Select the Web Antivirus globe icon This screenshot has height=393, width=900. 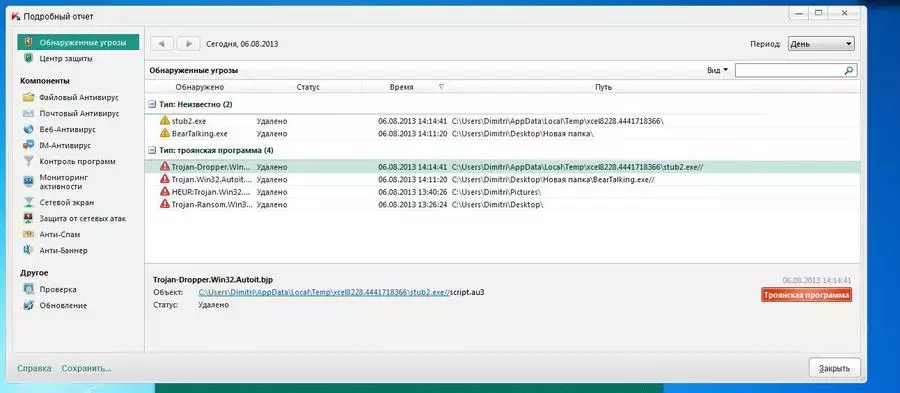coord(29,130)
